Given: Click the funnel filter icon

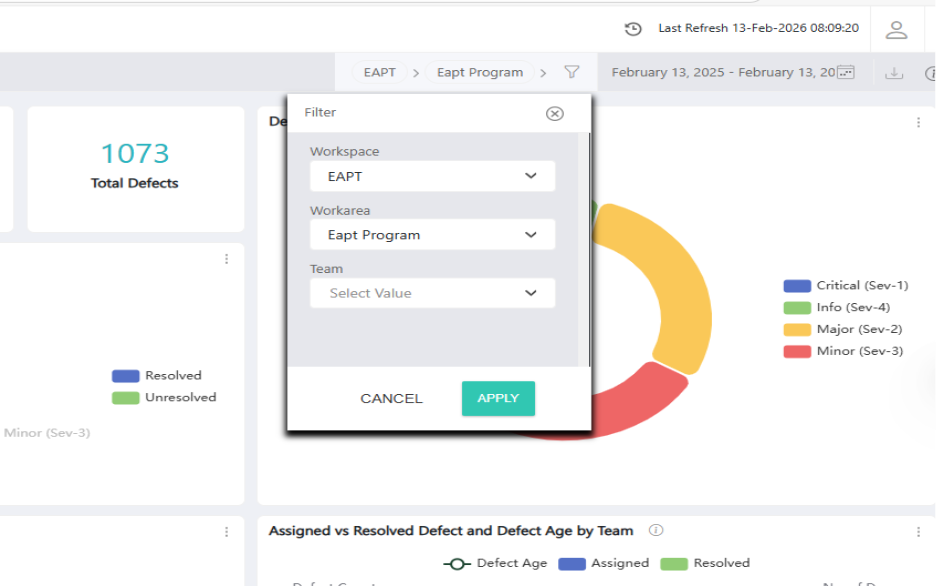Looking at the screenshot, I should pos(571,72).
